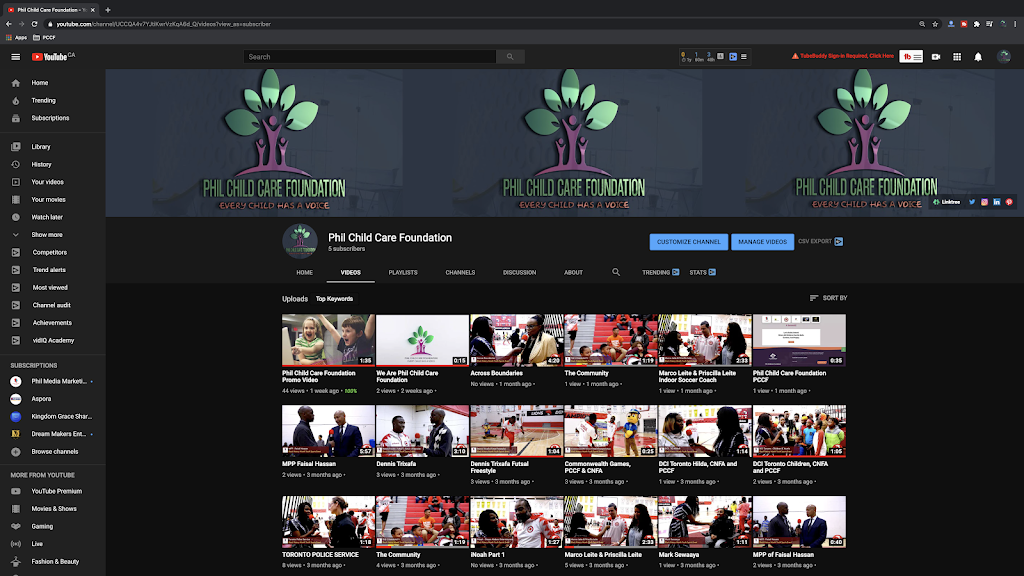Open new browser tab
The width and height of the screenshot is (1024, 576).
point(108,10)
